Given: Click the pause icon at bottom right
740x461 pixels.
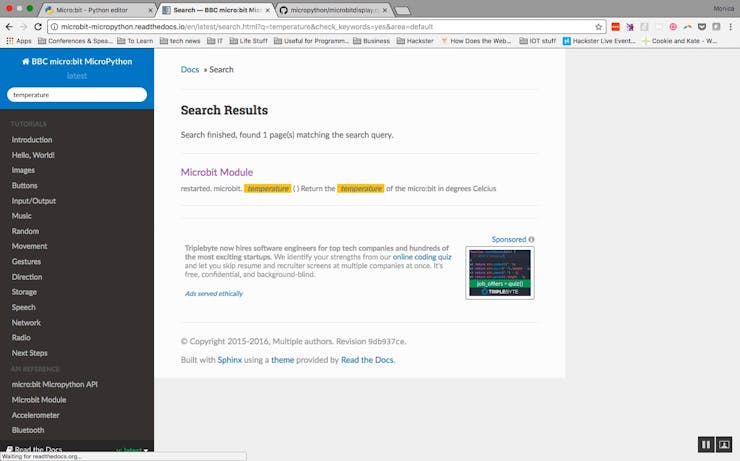Looking at the screenshot, I should point(706,444).
